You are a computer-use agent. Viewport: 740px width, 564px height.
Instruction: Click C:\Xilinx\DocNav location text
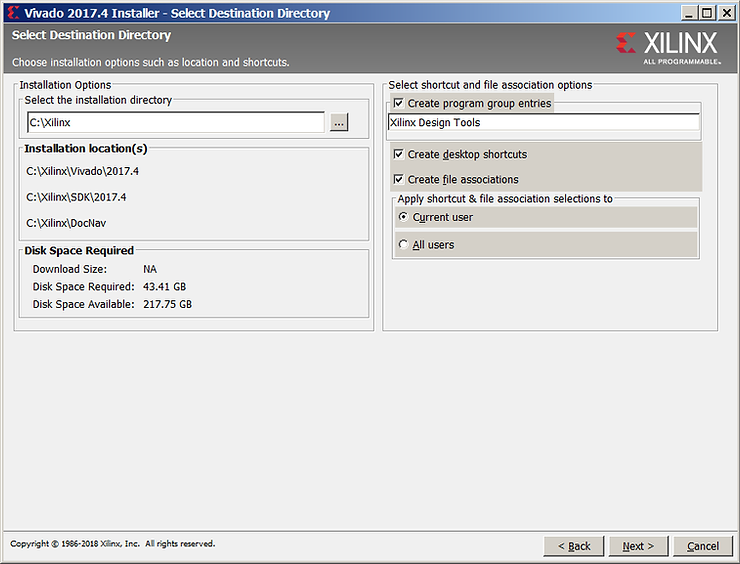(x=66, y=223)
